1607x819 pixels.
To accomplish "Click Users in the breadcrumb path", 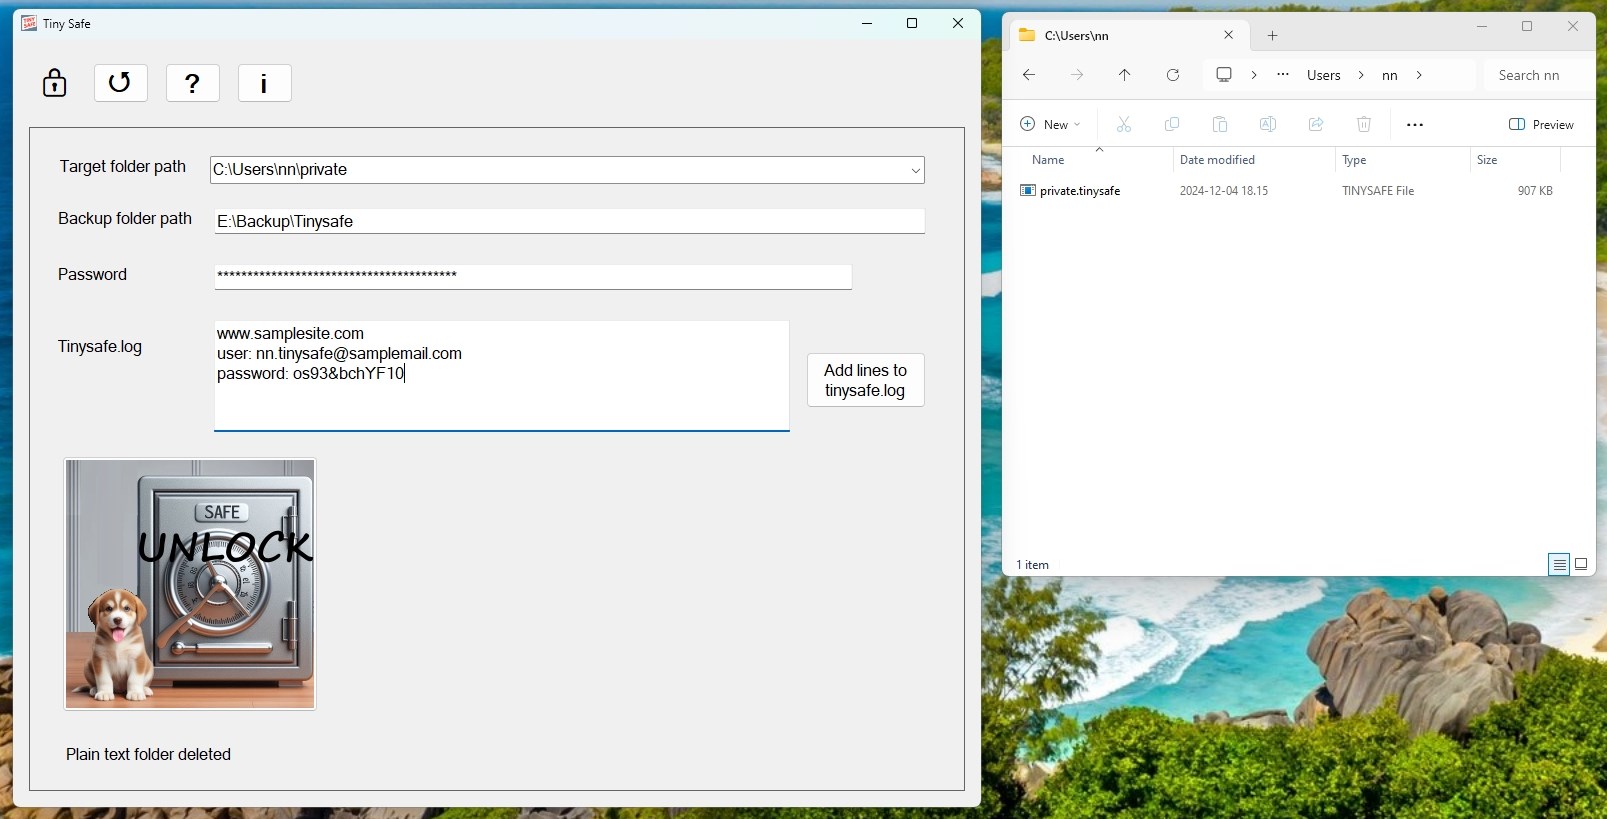I will 1324,75.
